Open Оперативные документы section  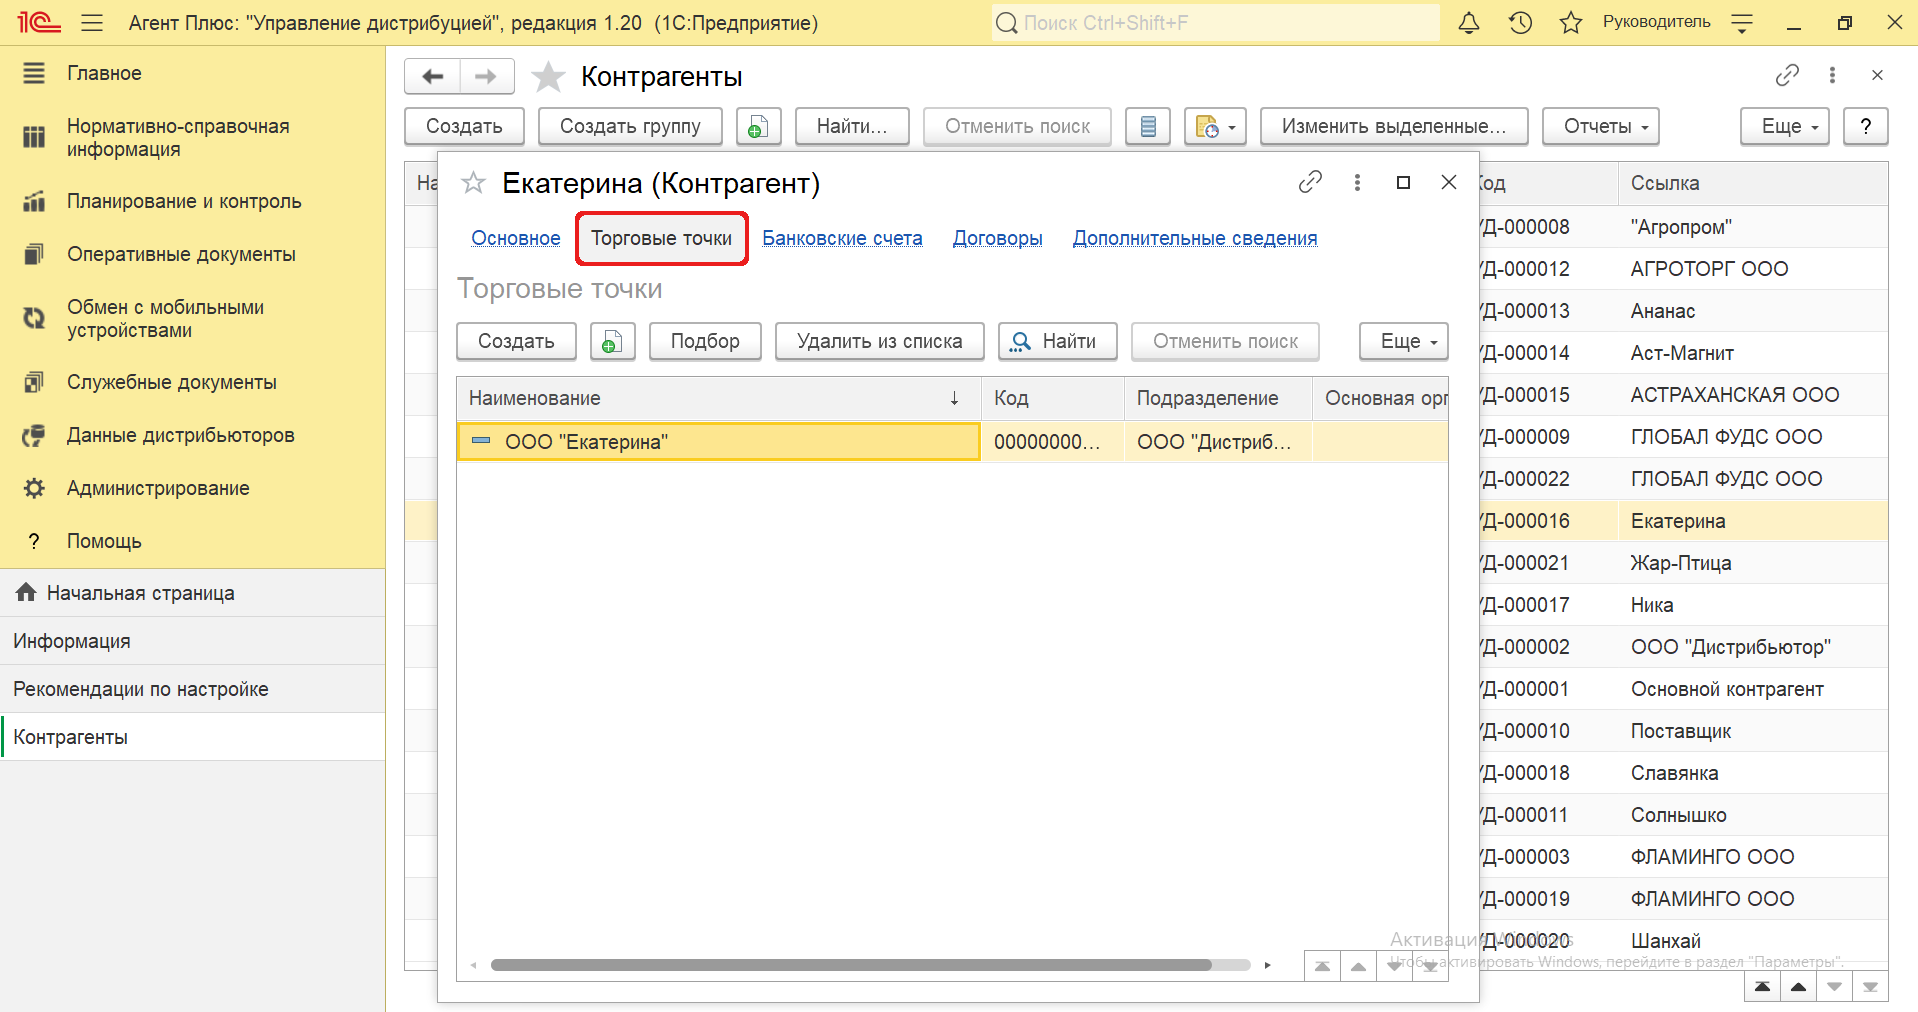click(192, 254)
